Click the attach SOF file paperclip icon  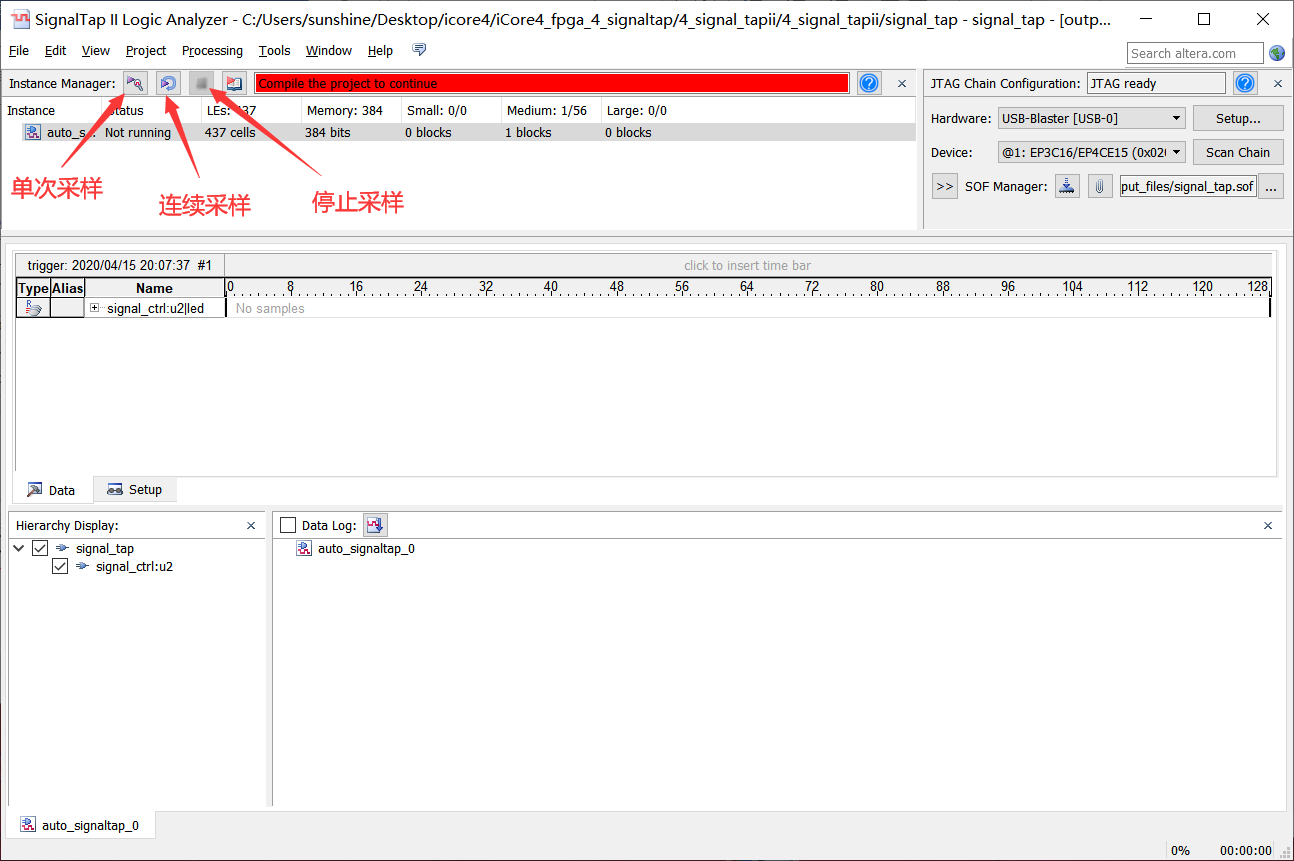click(x=1100, y=186)
